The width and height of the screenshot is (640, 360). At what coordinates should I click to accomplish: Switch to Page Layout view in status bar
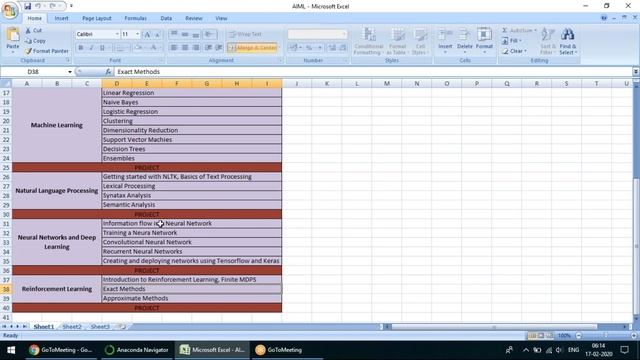541,336
